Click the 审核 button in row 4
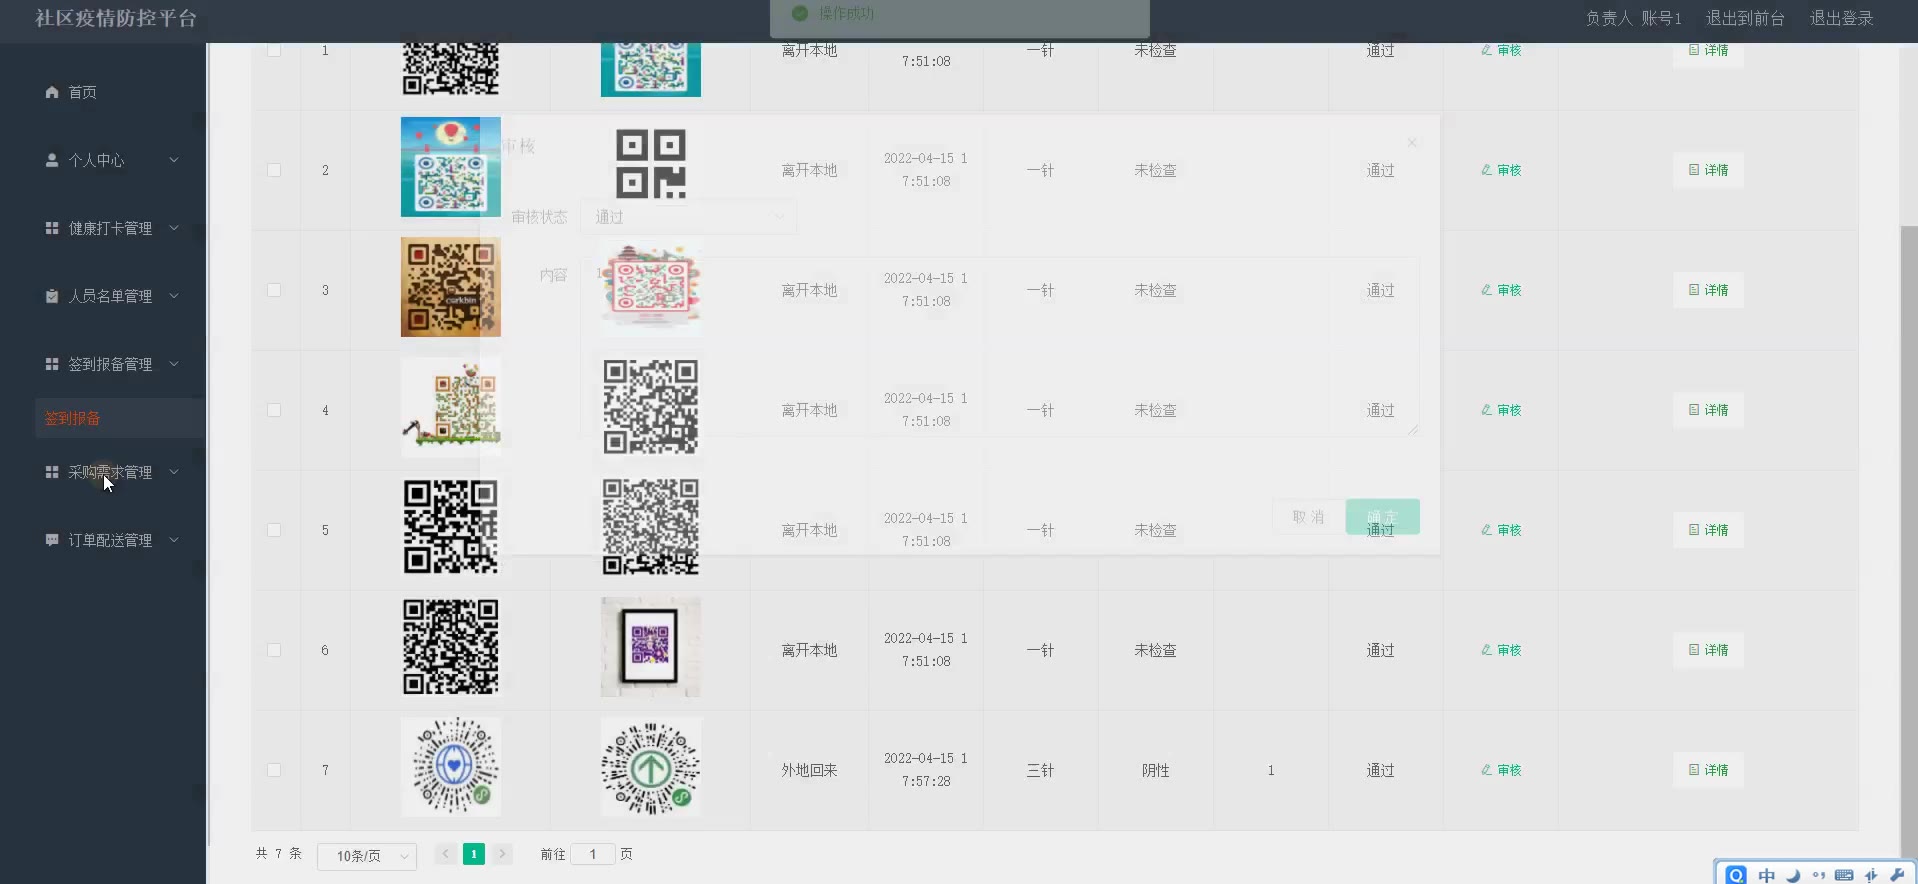Image resolution: width=1918 pixels, height=884 pixels. [1501, 410]
